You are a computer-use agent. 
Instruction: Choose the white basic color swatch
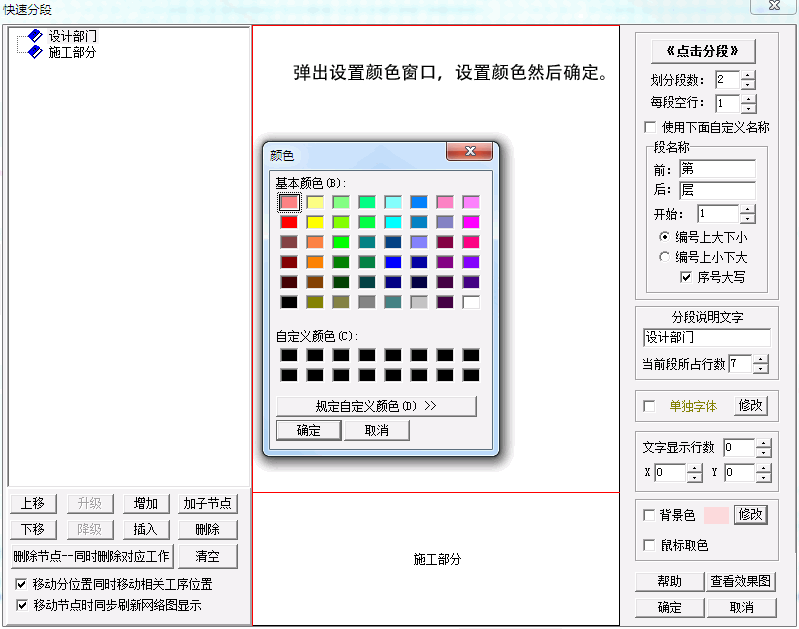pos(471,301)
